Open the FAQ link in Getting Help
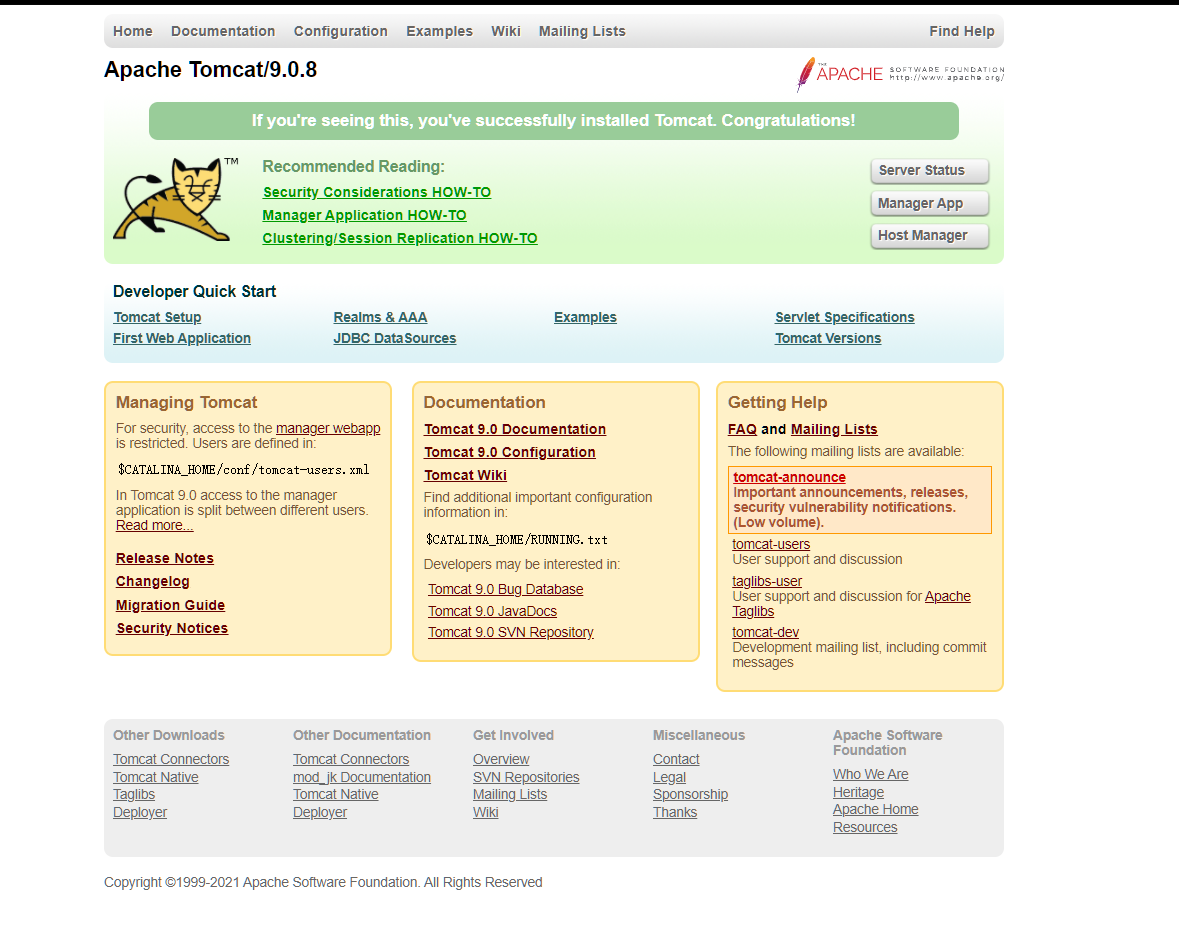Viewport: 1179px width, 926px height. (742, 429)
